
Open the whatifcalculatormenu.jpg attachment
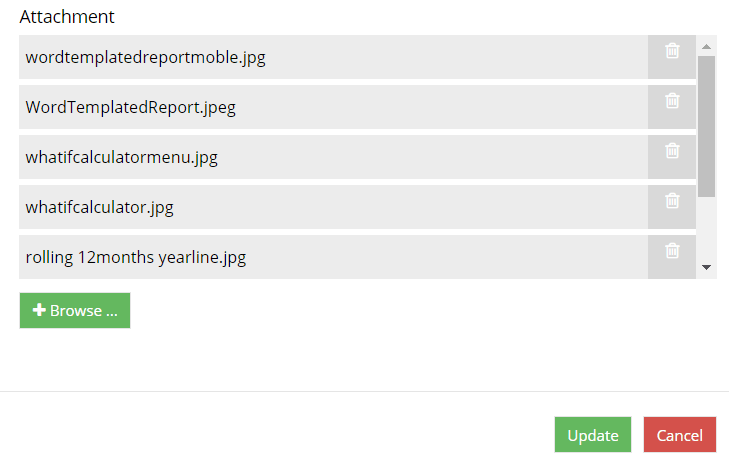click(x=333, y=157)
